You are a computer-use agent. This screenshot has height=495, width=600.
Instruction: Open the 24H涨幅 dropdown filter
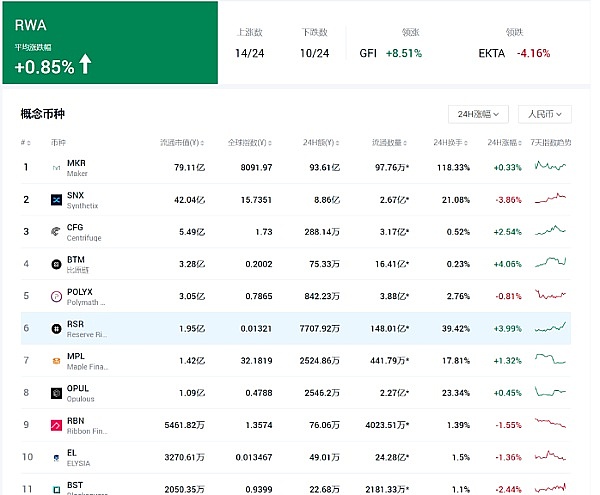point(480,115)
